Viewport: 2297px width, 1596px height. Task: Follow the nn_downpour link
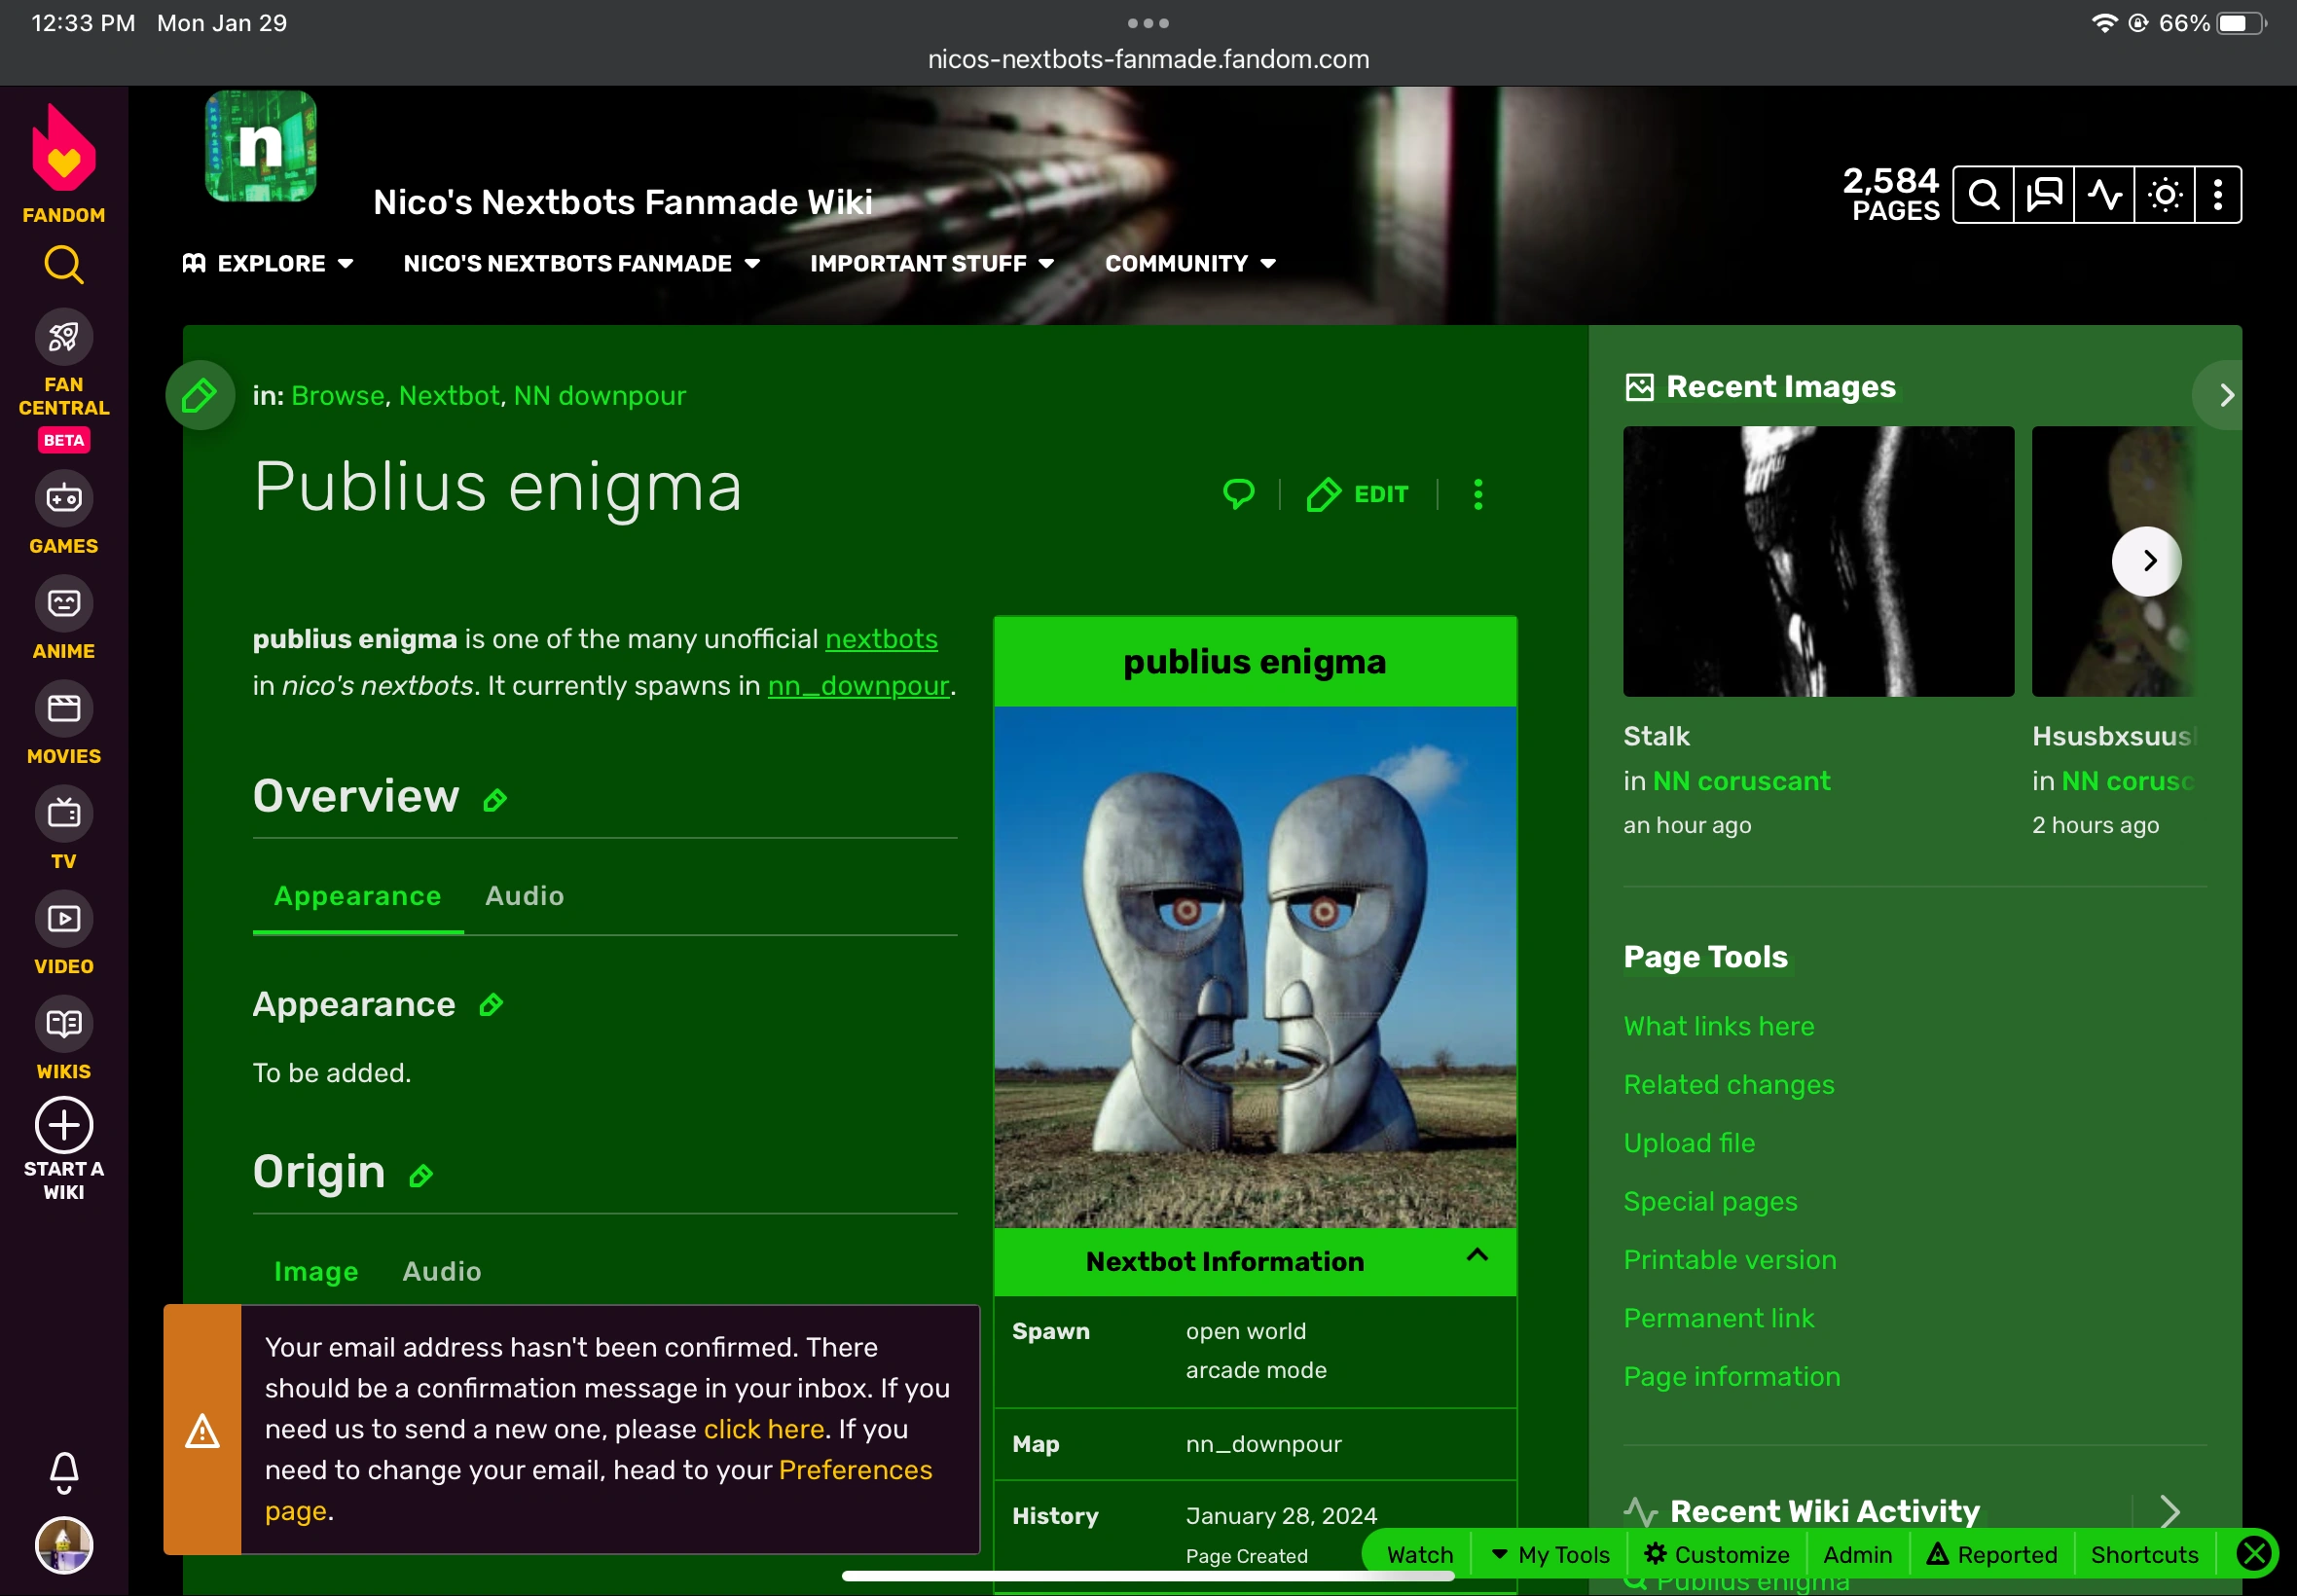(x=857, y=686)
